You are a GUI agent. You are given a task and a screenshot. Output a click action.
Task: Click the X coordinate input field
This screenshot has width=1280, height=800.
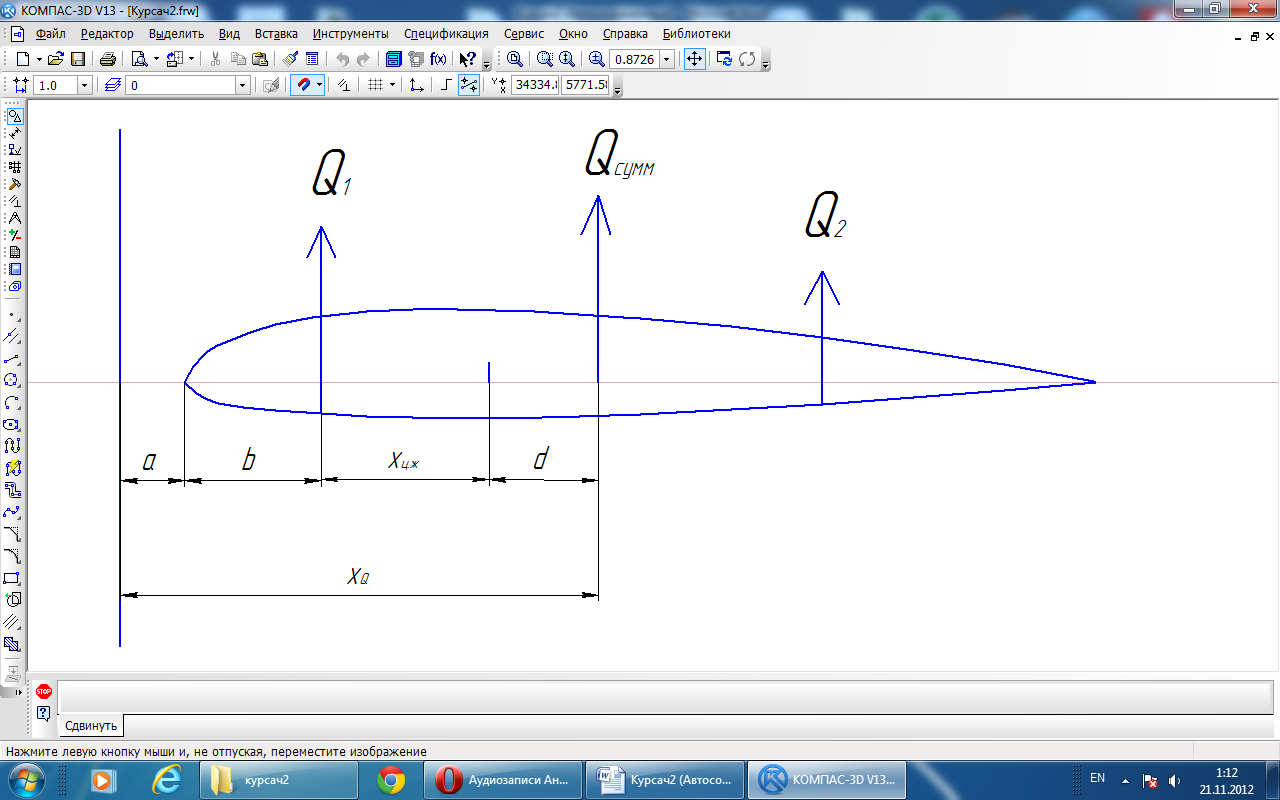pos(534,85)
